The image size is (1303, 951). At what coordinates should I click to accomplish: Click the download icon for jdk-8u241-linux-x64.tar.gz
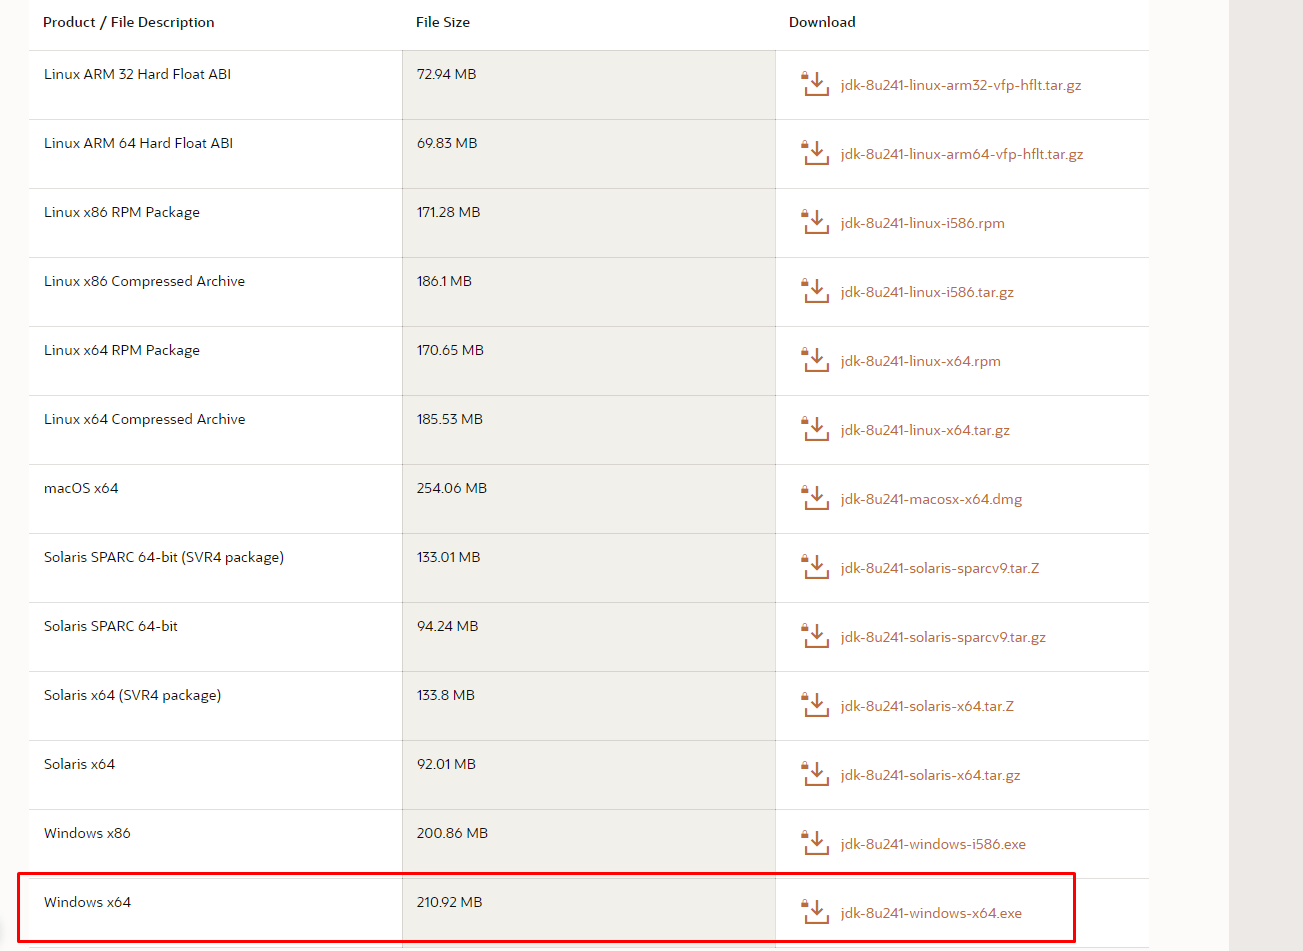pos(815,429)
